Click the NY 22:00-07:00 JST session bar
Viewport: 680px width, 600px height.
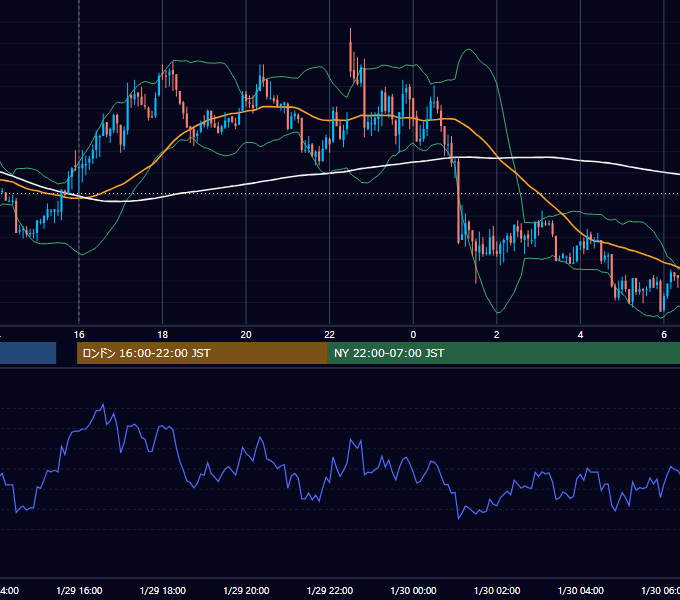pos(503,353)
